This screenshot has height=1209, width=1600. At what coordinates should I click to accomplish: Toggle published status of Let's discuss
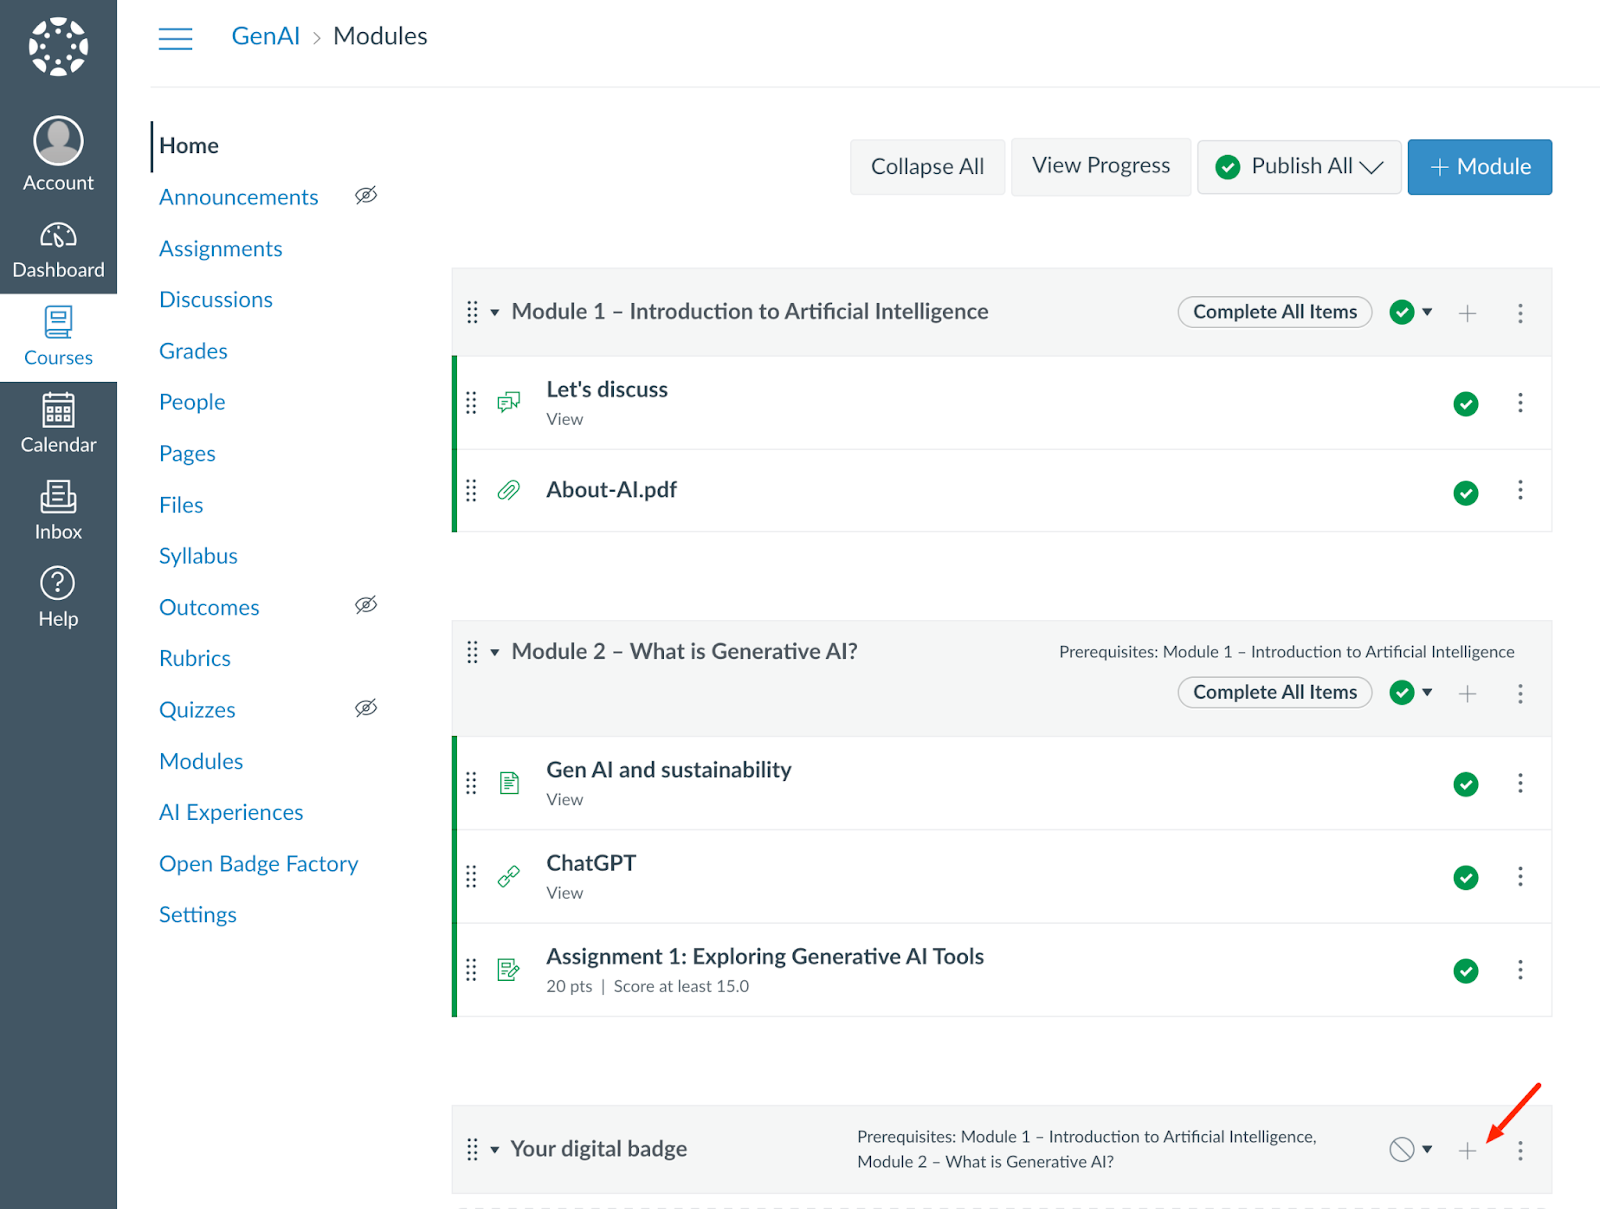(x=1466, y=404)
